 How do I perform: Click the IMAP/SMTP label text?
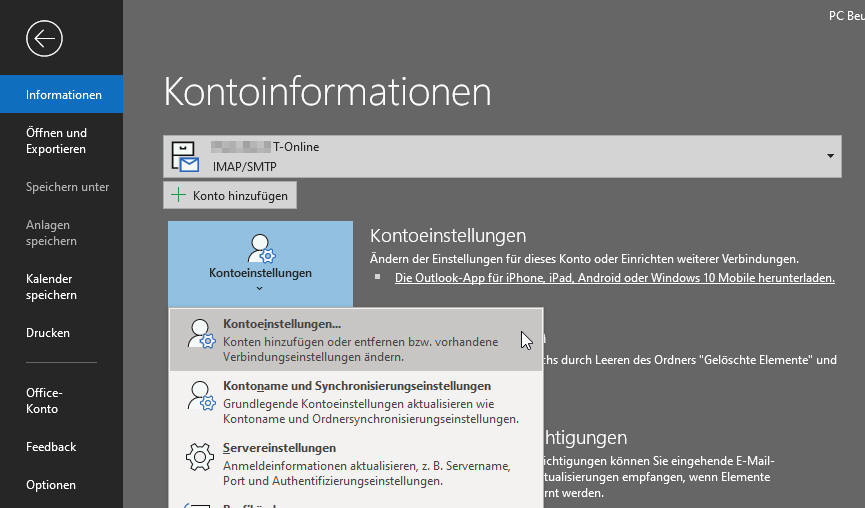click(x=245, y=167)
